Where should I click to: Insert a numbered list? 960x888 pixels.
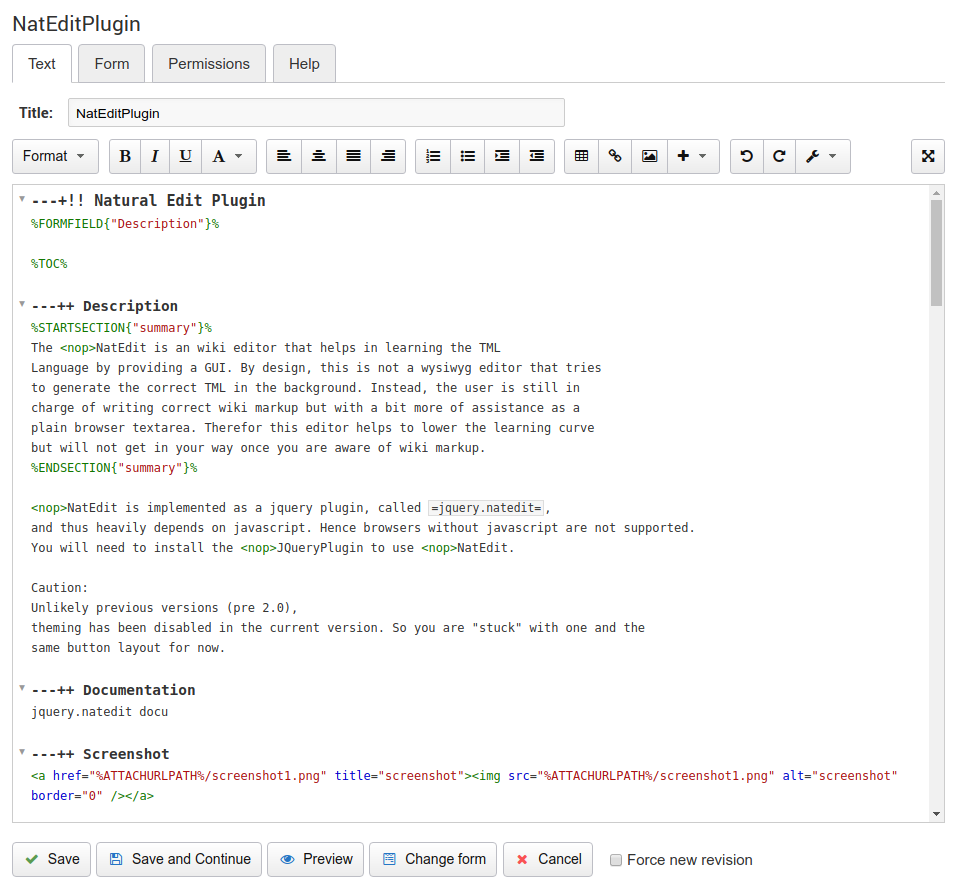433,156
